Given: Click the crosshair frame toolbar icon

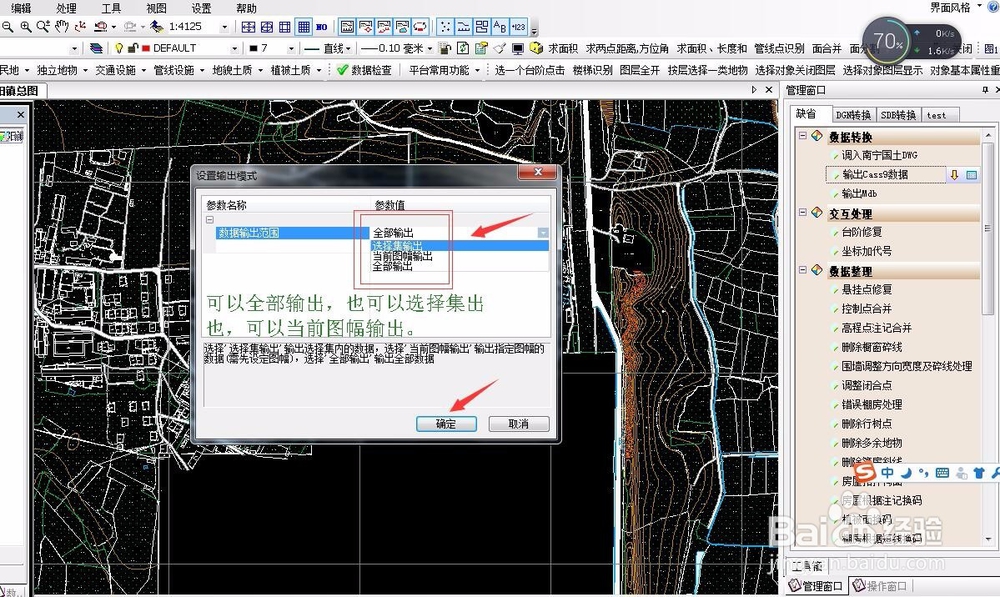Looking at the screenshot, I should tap(248, 27).
